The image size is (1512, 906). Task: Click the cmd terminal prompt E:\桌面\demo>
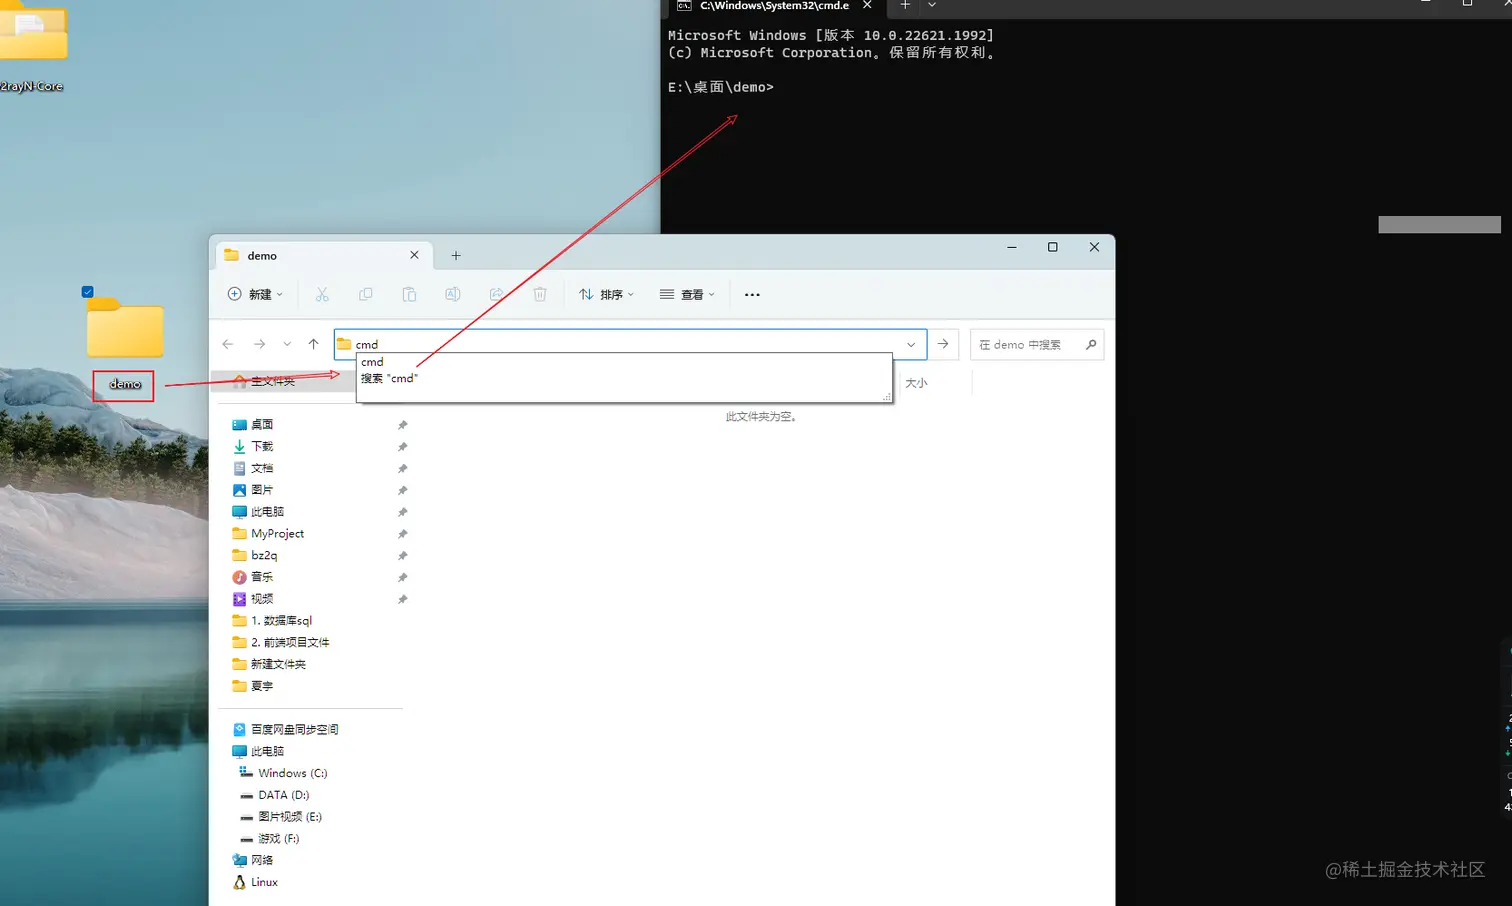720,87
